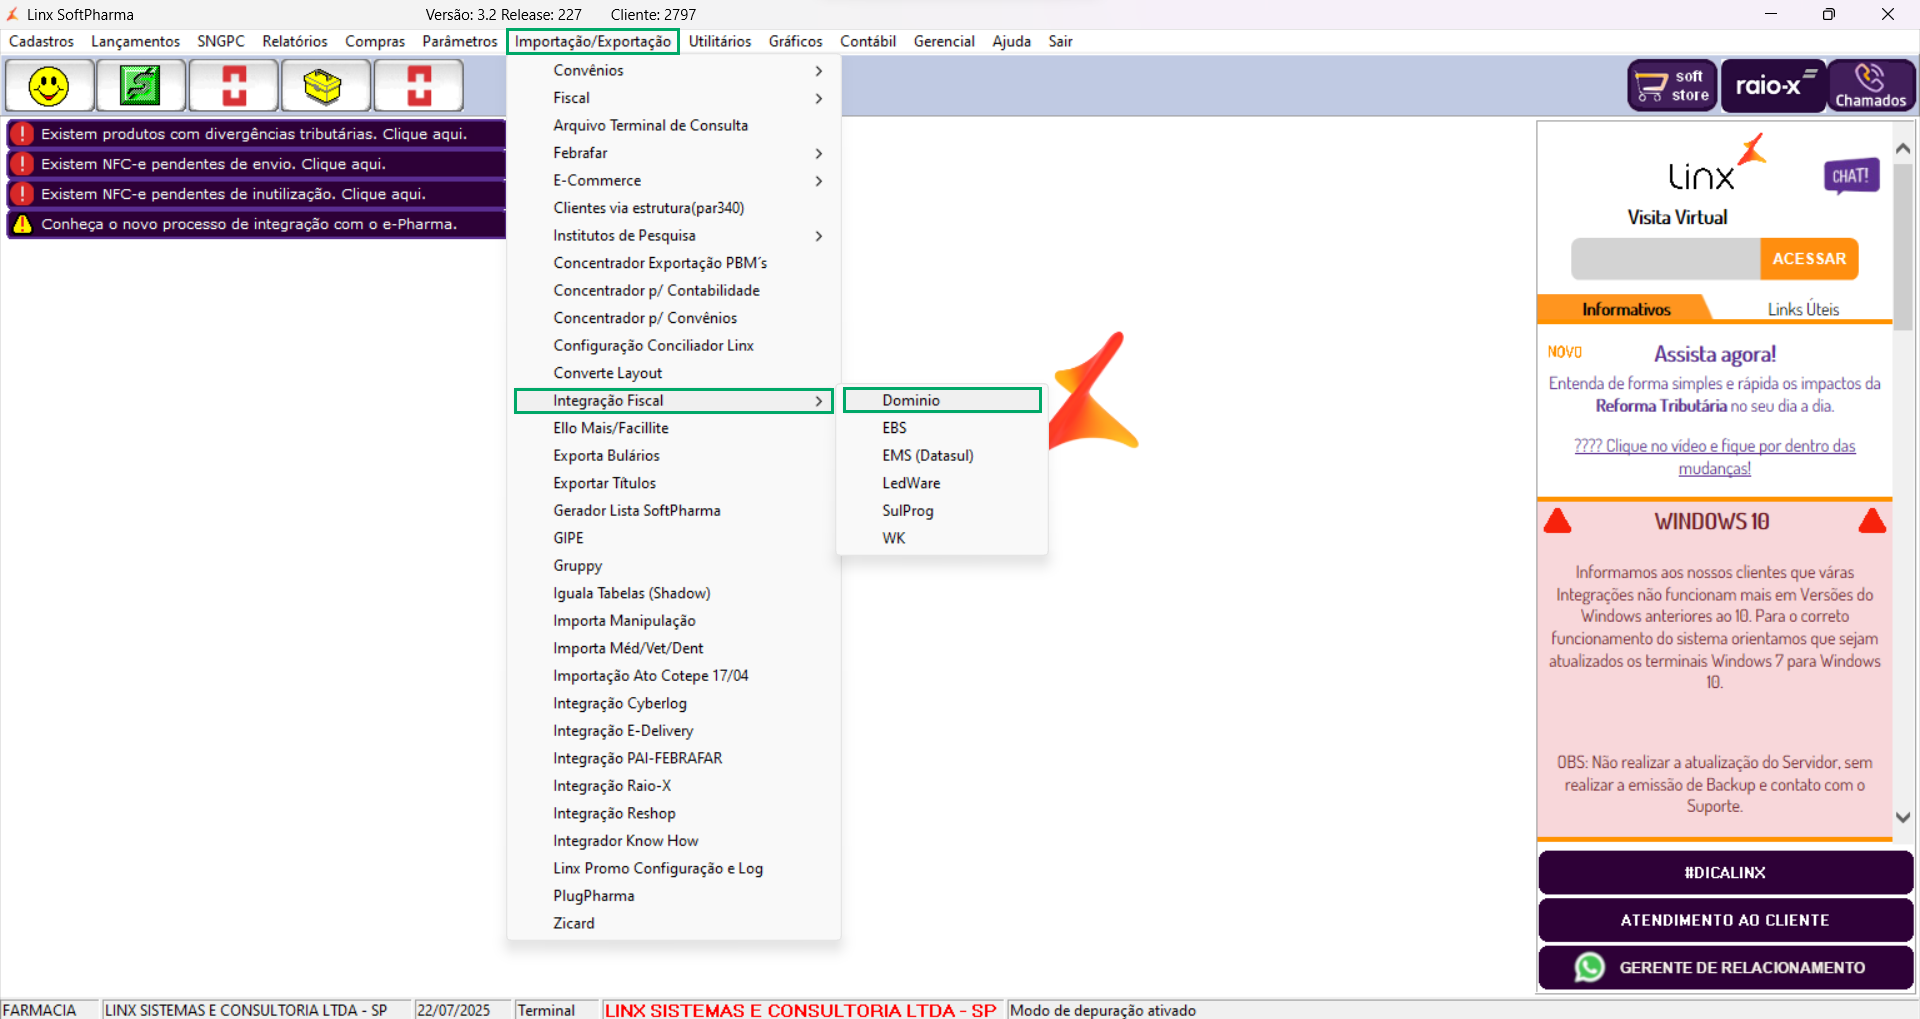Screen dimensions: 1920x1019
Task: Click the WhatsApp icon on Gerente de Relacionamento
Action: point(1590,967)
